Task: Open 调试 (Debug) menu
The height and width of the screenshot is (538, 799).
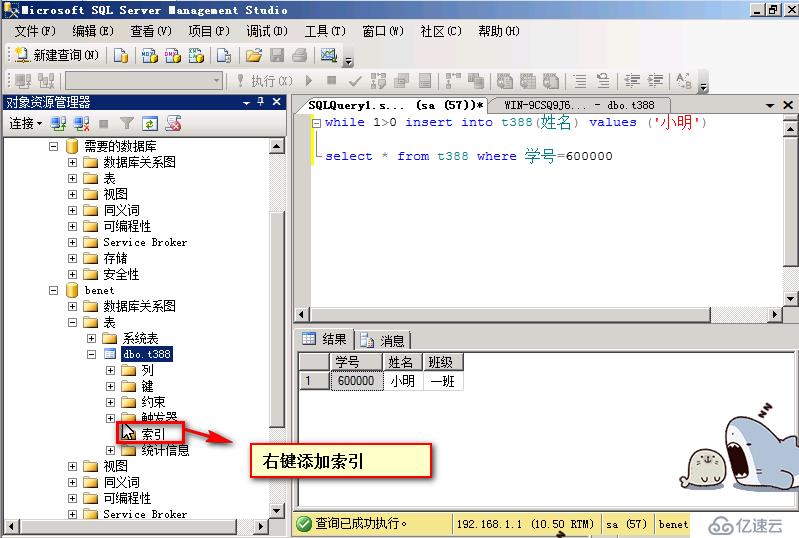Action: (267, 31)
